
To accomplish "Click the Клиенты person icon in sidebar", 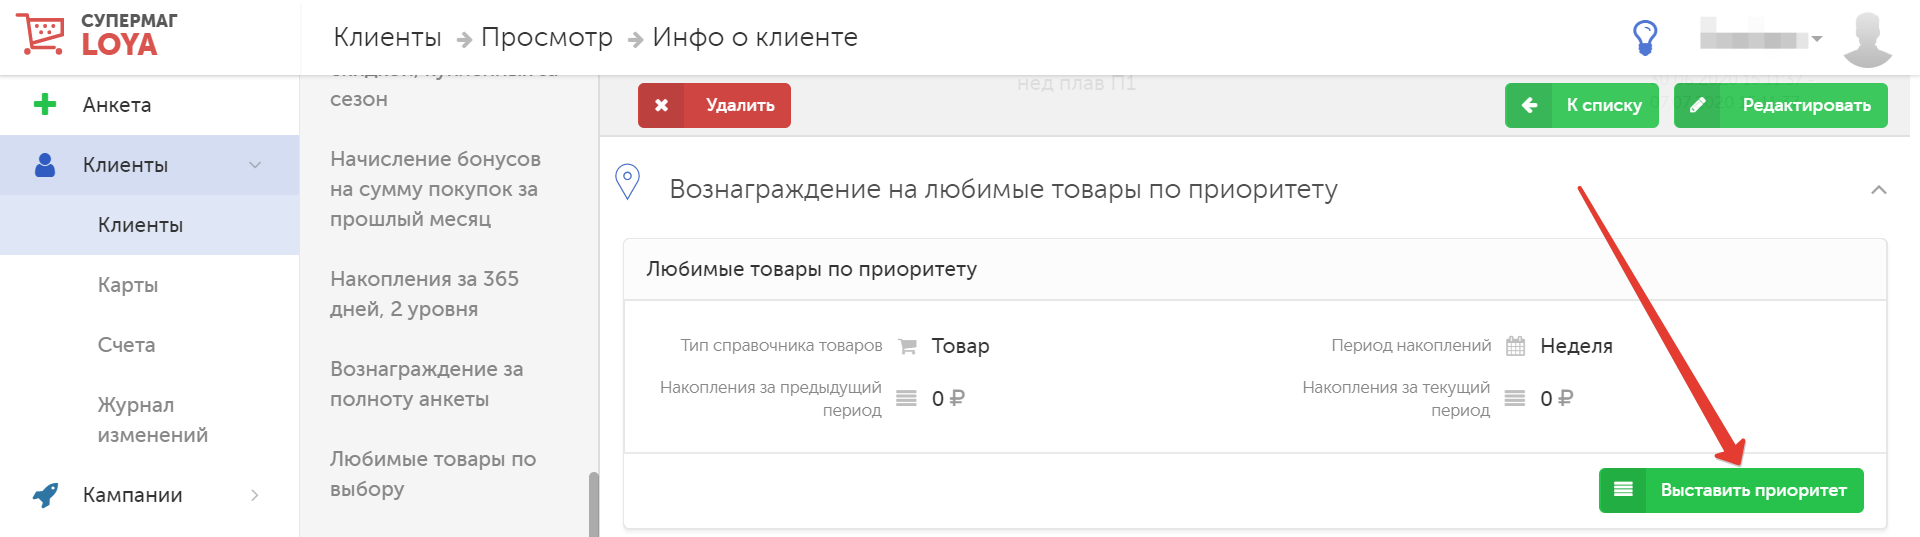I will [x=45, y=165].
